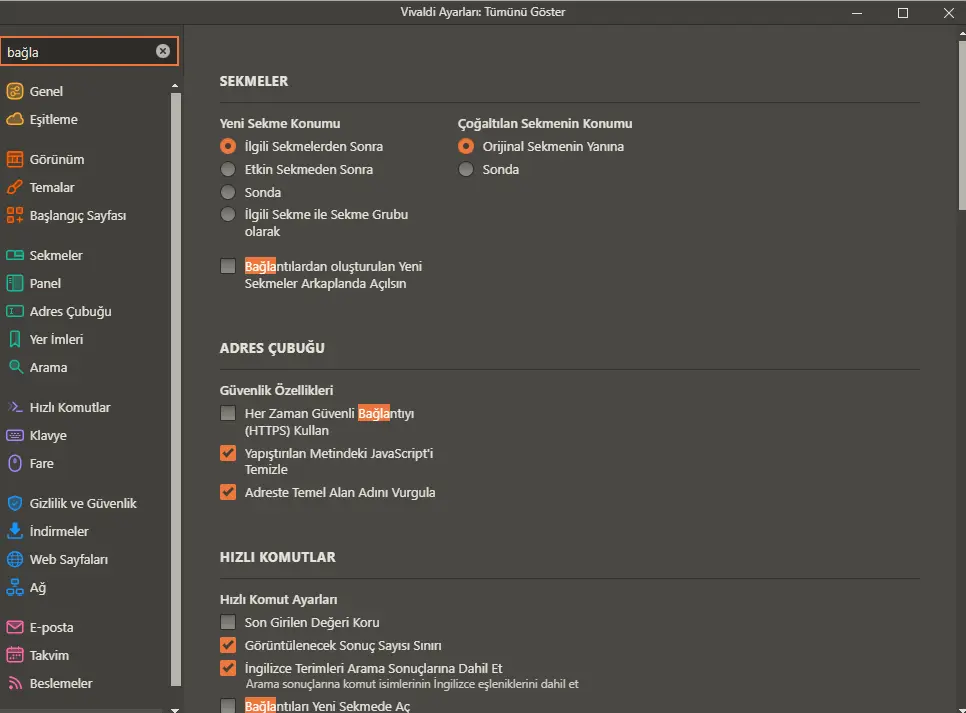The width and height of the screenshot is (966, 713).
Task: Clear the search field with the X icon
Action: click(163, 51)
